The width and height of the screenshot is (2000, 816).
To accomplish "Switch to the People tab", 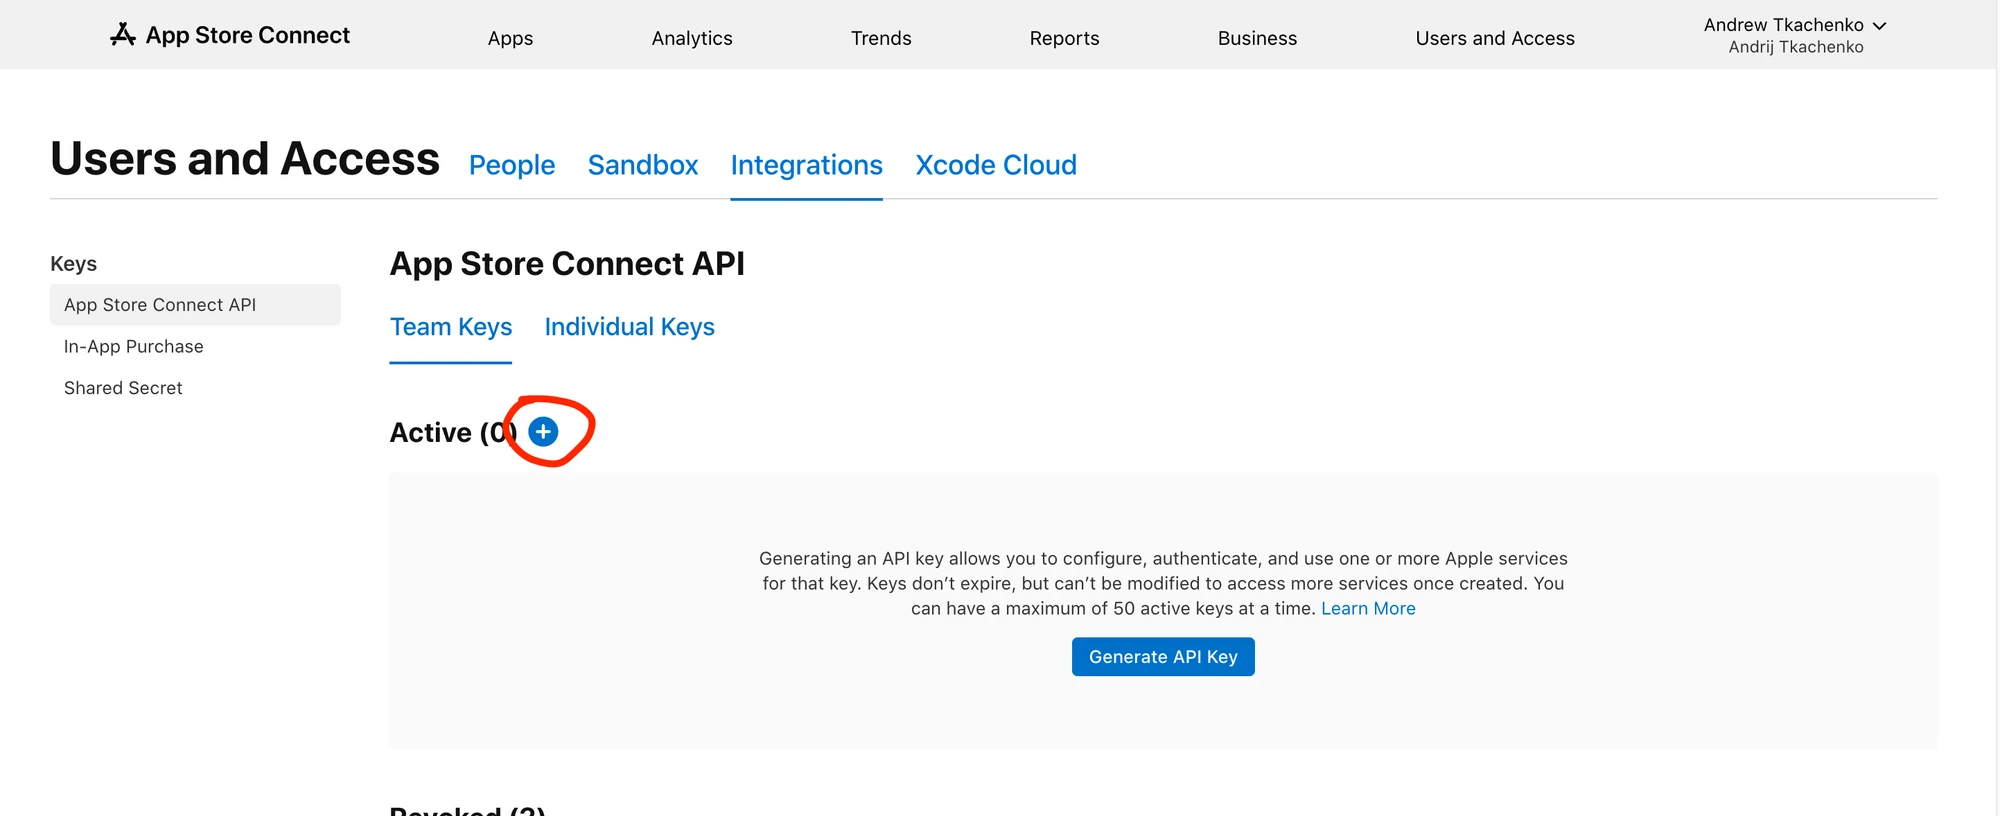I will pos(512,165).
